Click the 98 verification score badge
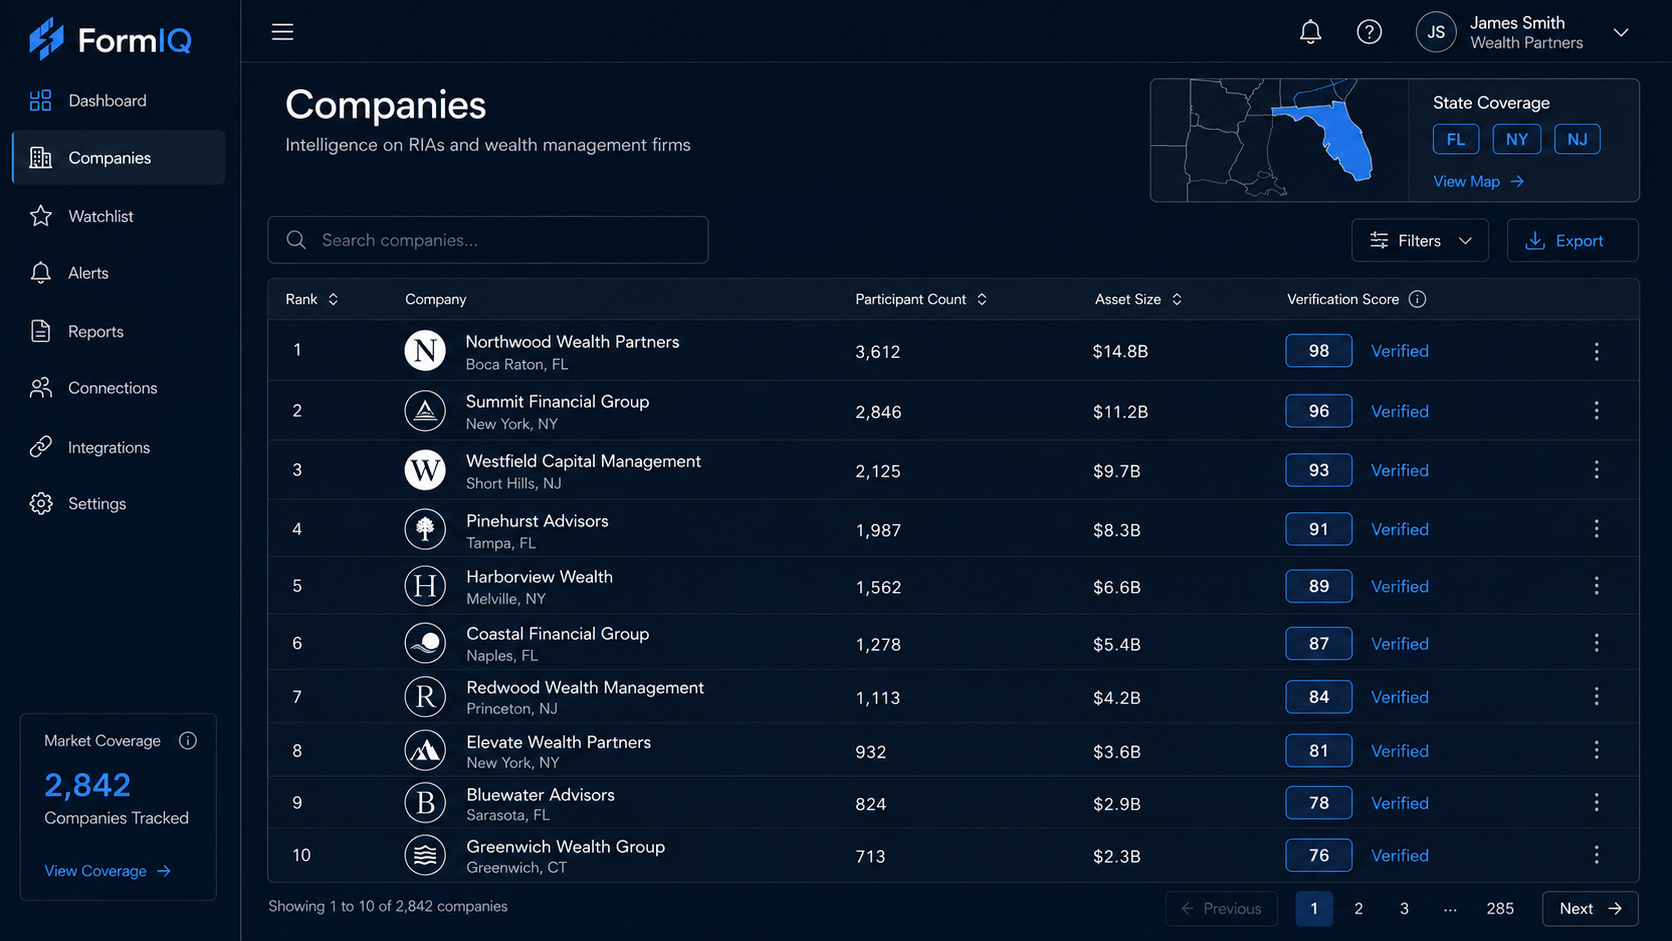 1319,351
